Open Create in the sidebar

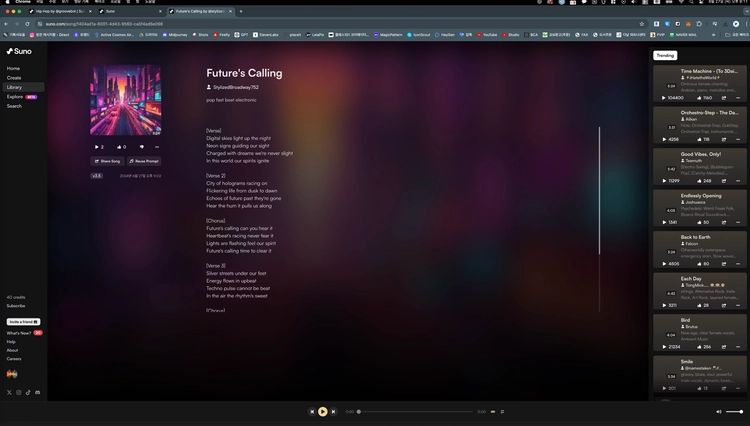14,77
